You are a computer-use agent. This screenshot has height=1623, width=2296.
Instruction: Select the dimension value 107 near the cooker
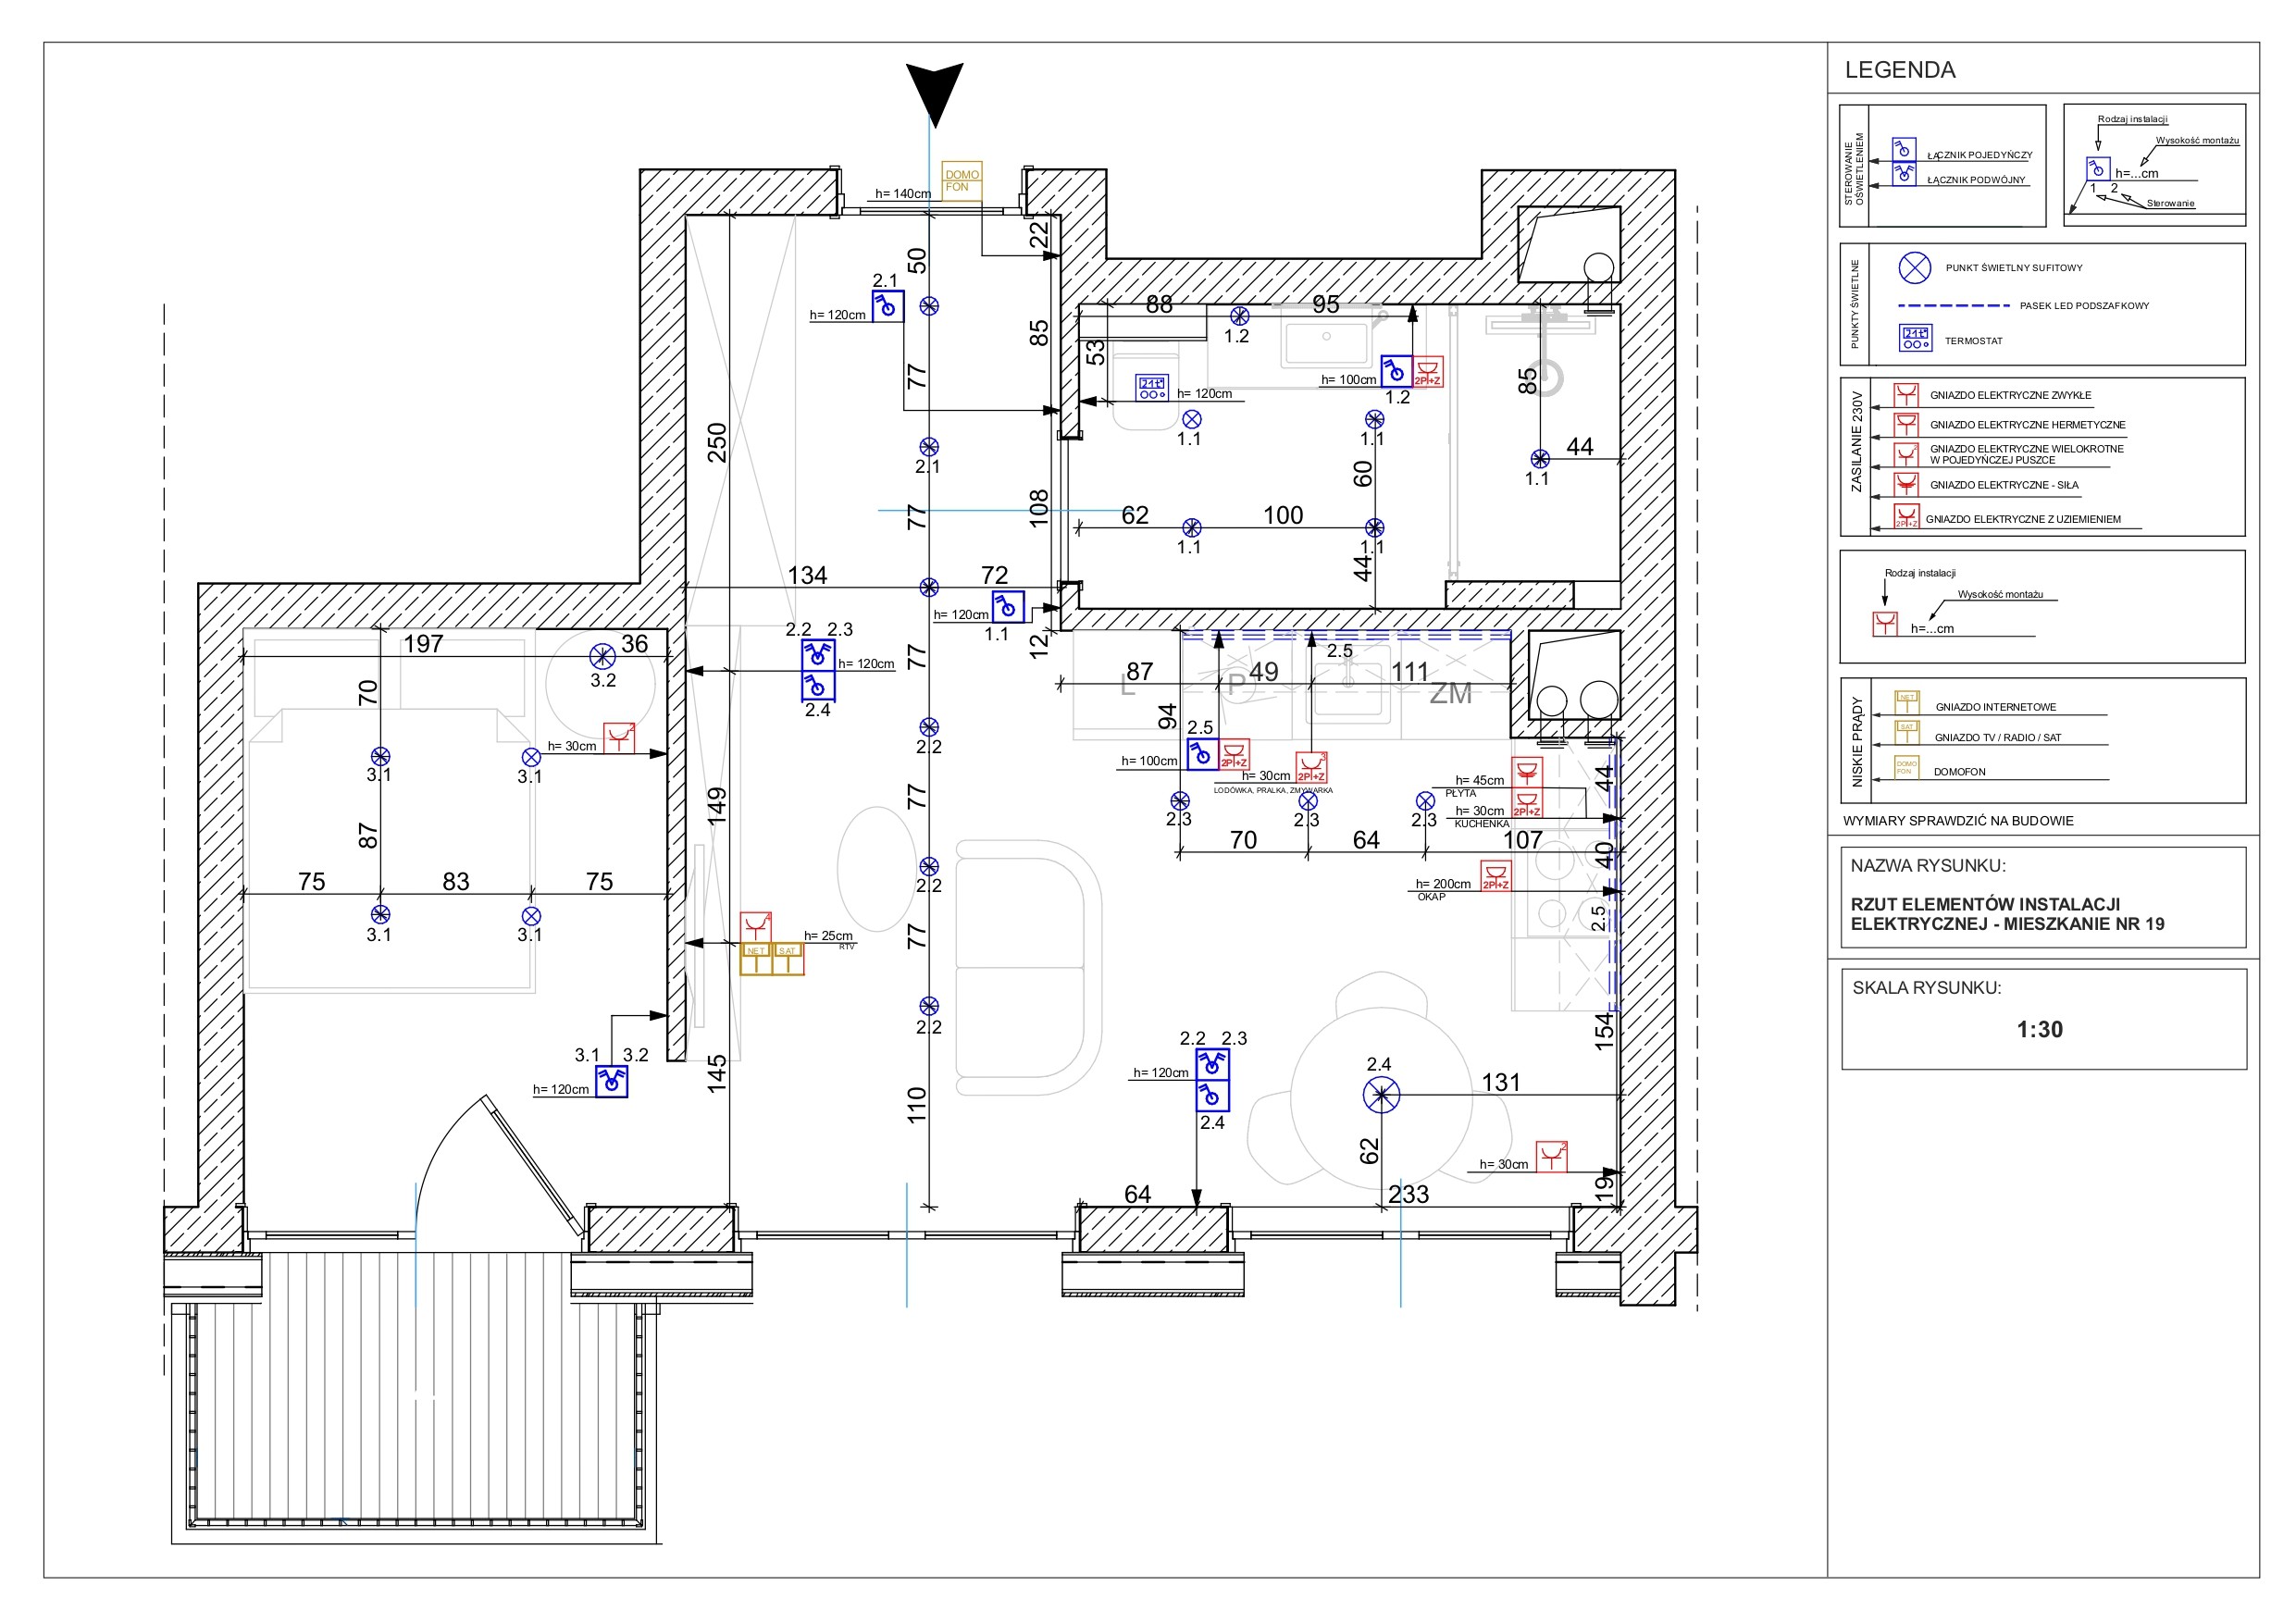coord(1523,840)
